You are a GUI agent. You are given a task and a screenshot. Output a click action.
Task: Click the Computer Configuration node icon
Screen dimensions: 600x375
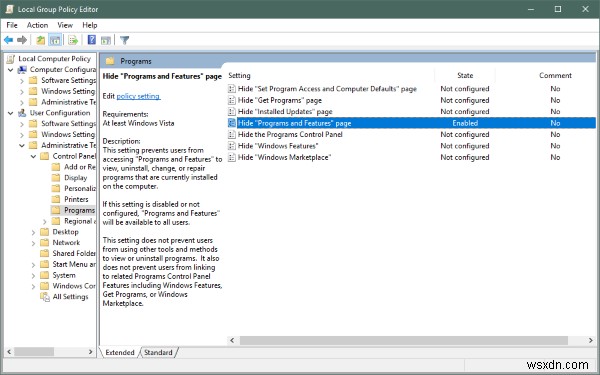click(23, 70)
